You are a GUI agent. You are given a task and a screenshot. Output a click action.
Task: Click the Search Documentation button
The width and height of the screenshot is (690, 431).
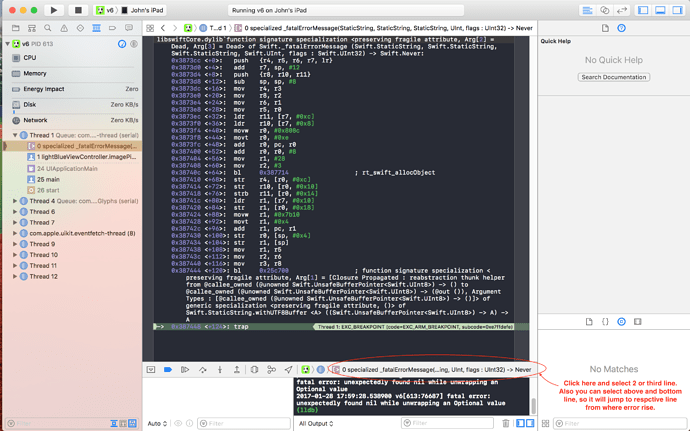pyautogui.click(x=613, y=77)
